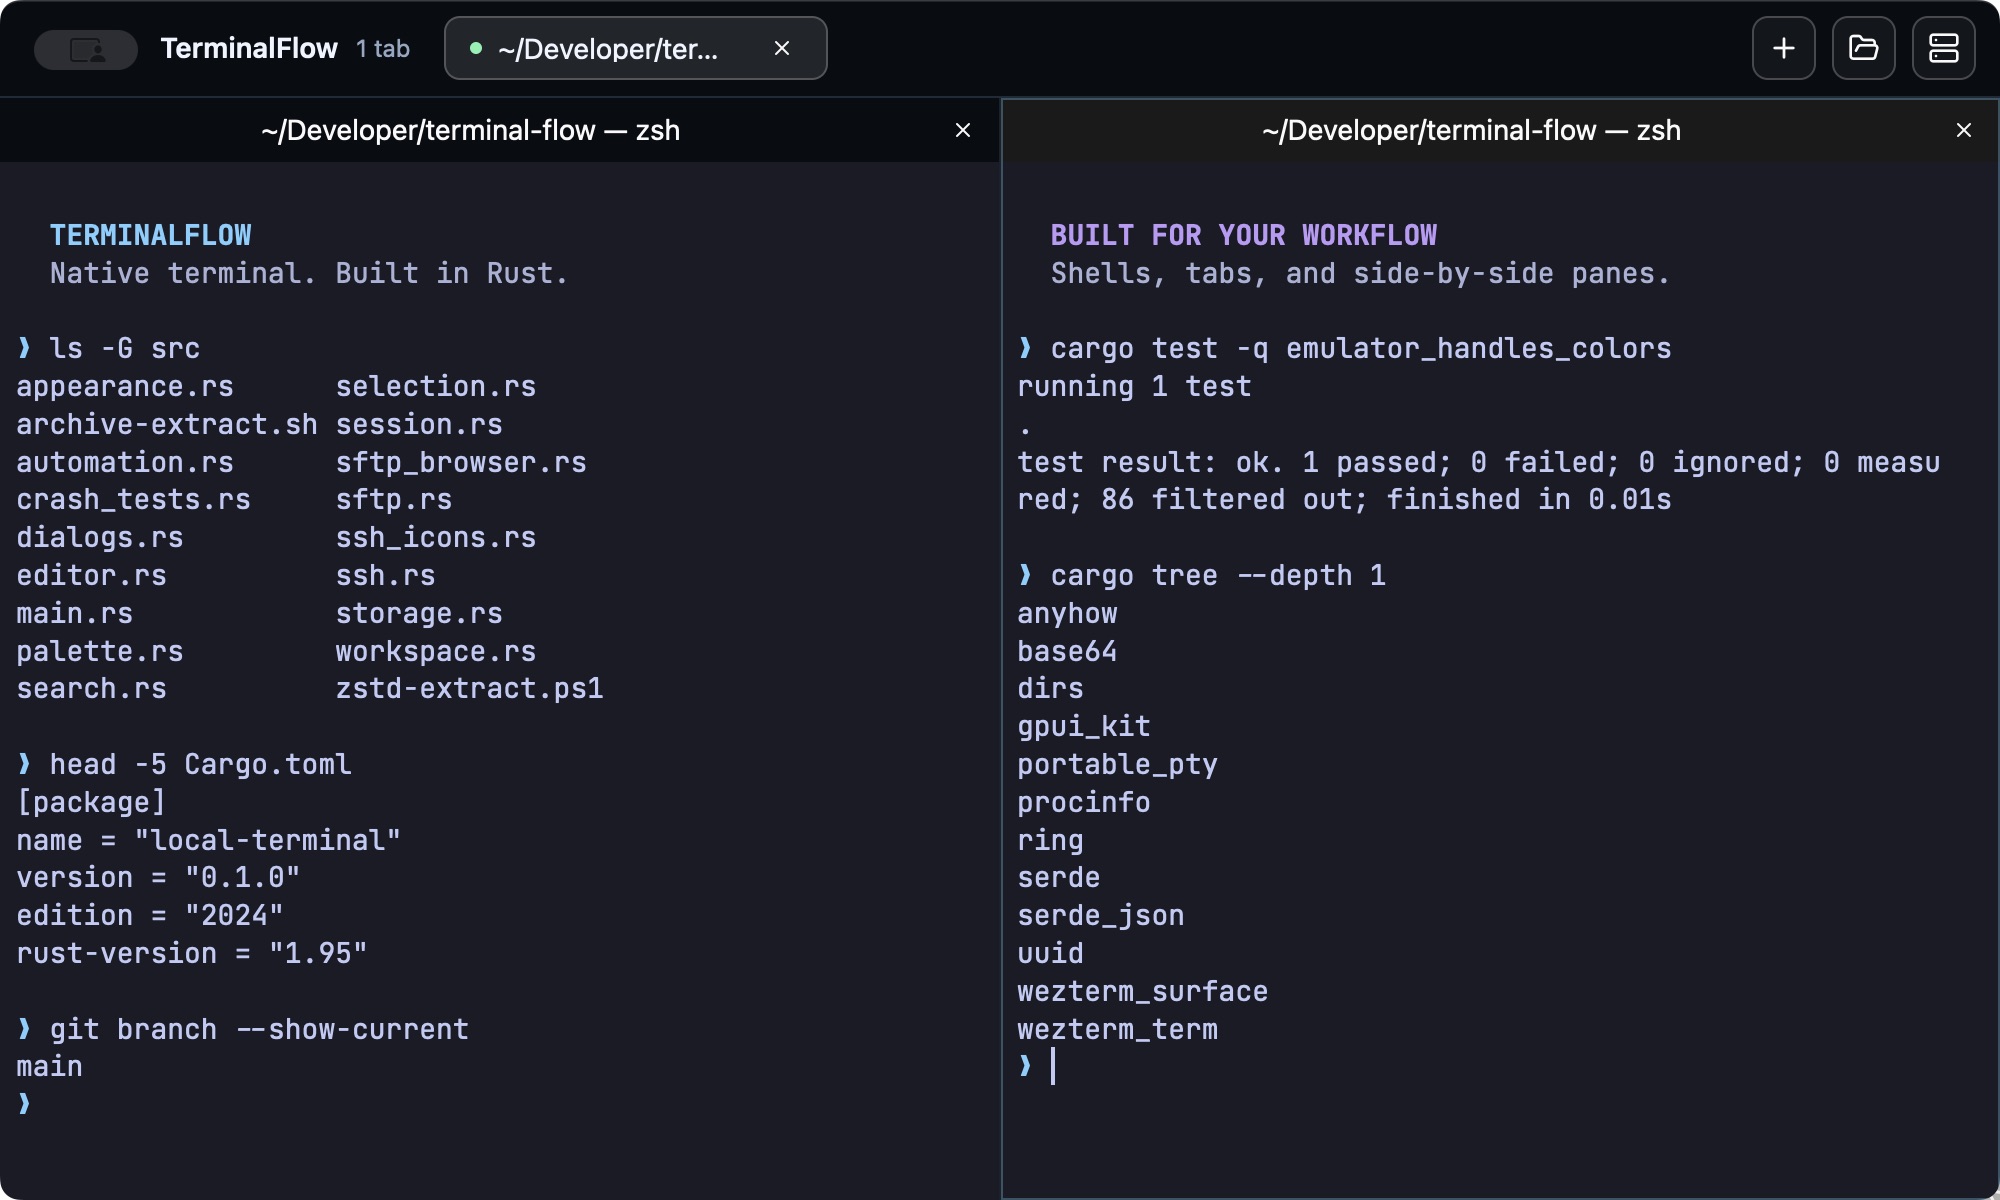The width and height of the screenshot is (2000, 1200).
Task: Open the folder icon in the title bar
Action: coord(1863,48)
